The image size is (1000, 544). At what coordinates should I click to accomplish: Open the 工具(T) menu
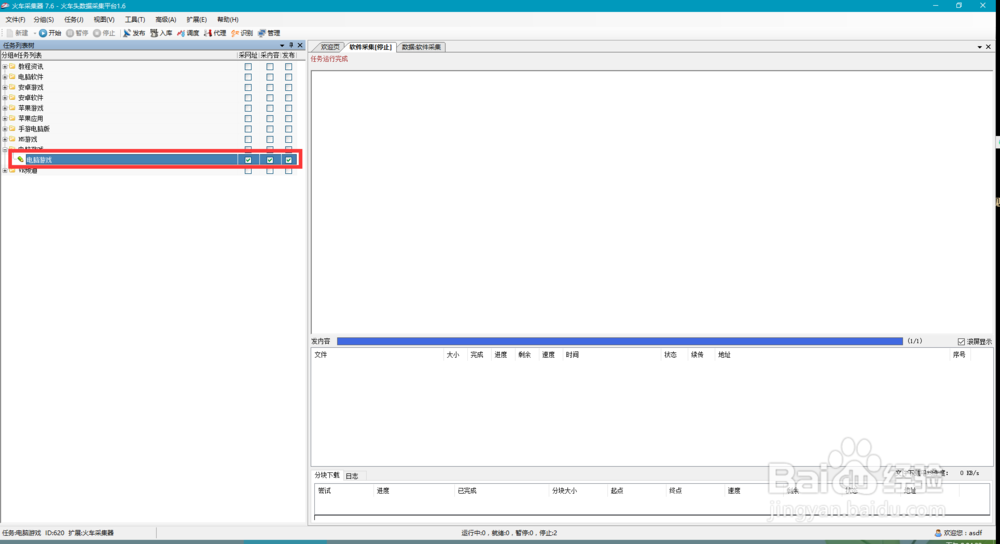click(x=135, y=20)
